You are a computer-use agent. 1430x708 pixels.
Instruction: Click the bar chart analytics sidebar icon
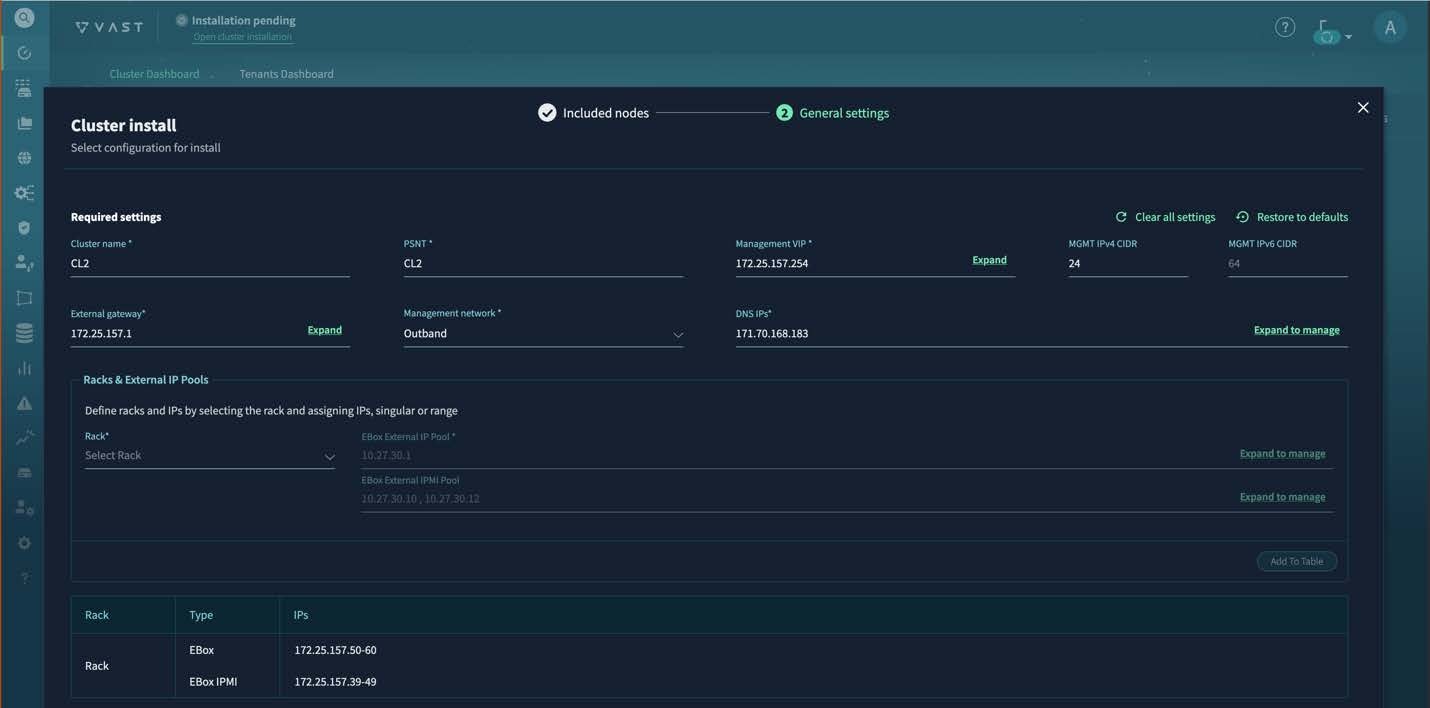tap(24, 368)
